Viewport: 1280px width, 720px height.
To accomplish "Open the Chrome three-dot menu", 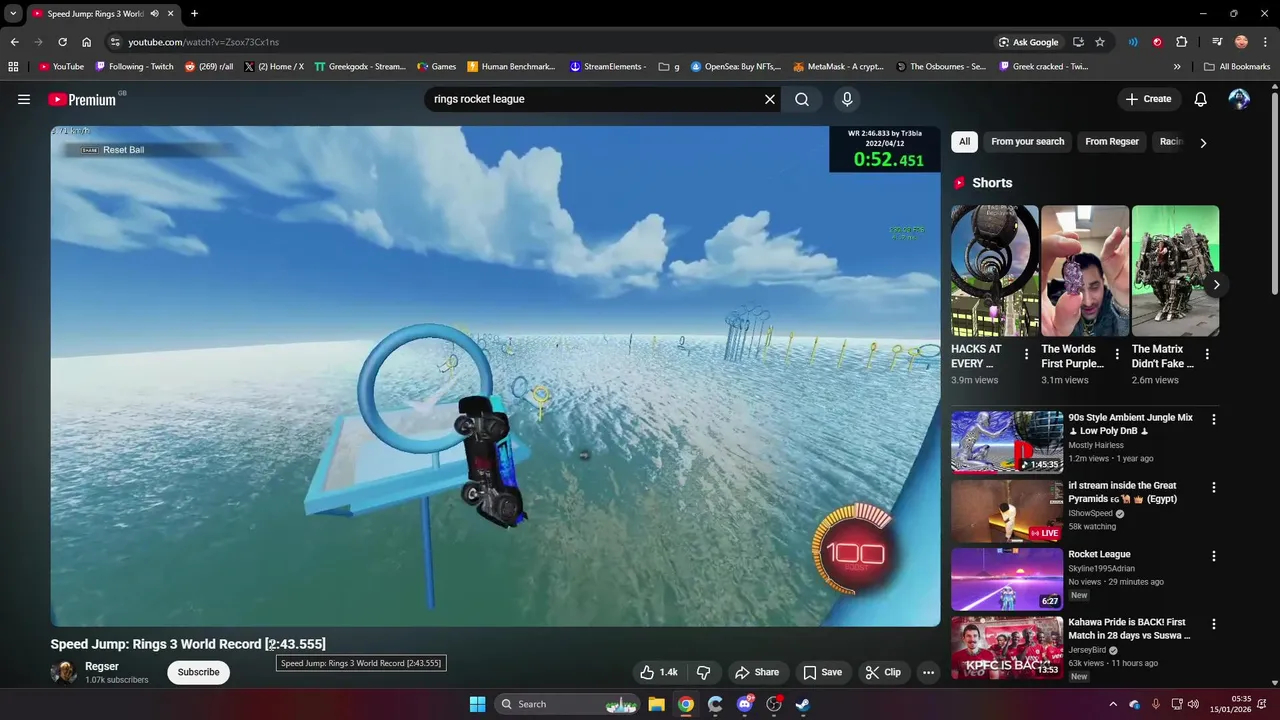I will [1265, 42].
